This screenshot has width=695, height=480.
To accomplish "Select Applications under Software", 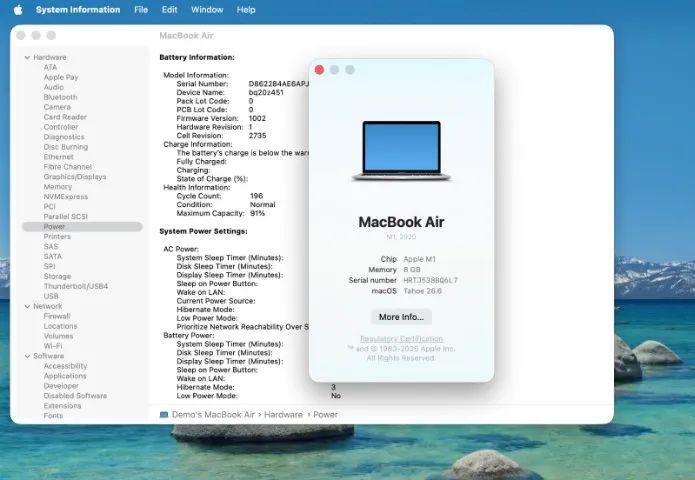I will click(65, 376).
